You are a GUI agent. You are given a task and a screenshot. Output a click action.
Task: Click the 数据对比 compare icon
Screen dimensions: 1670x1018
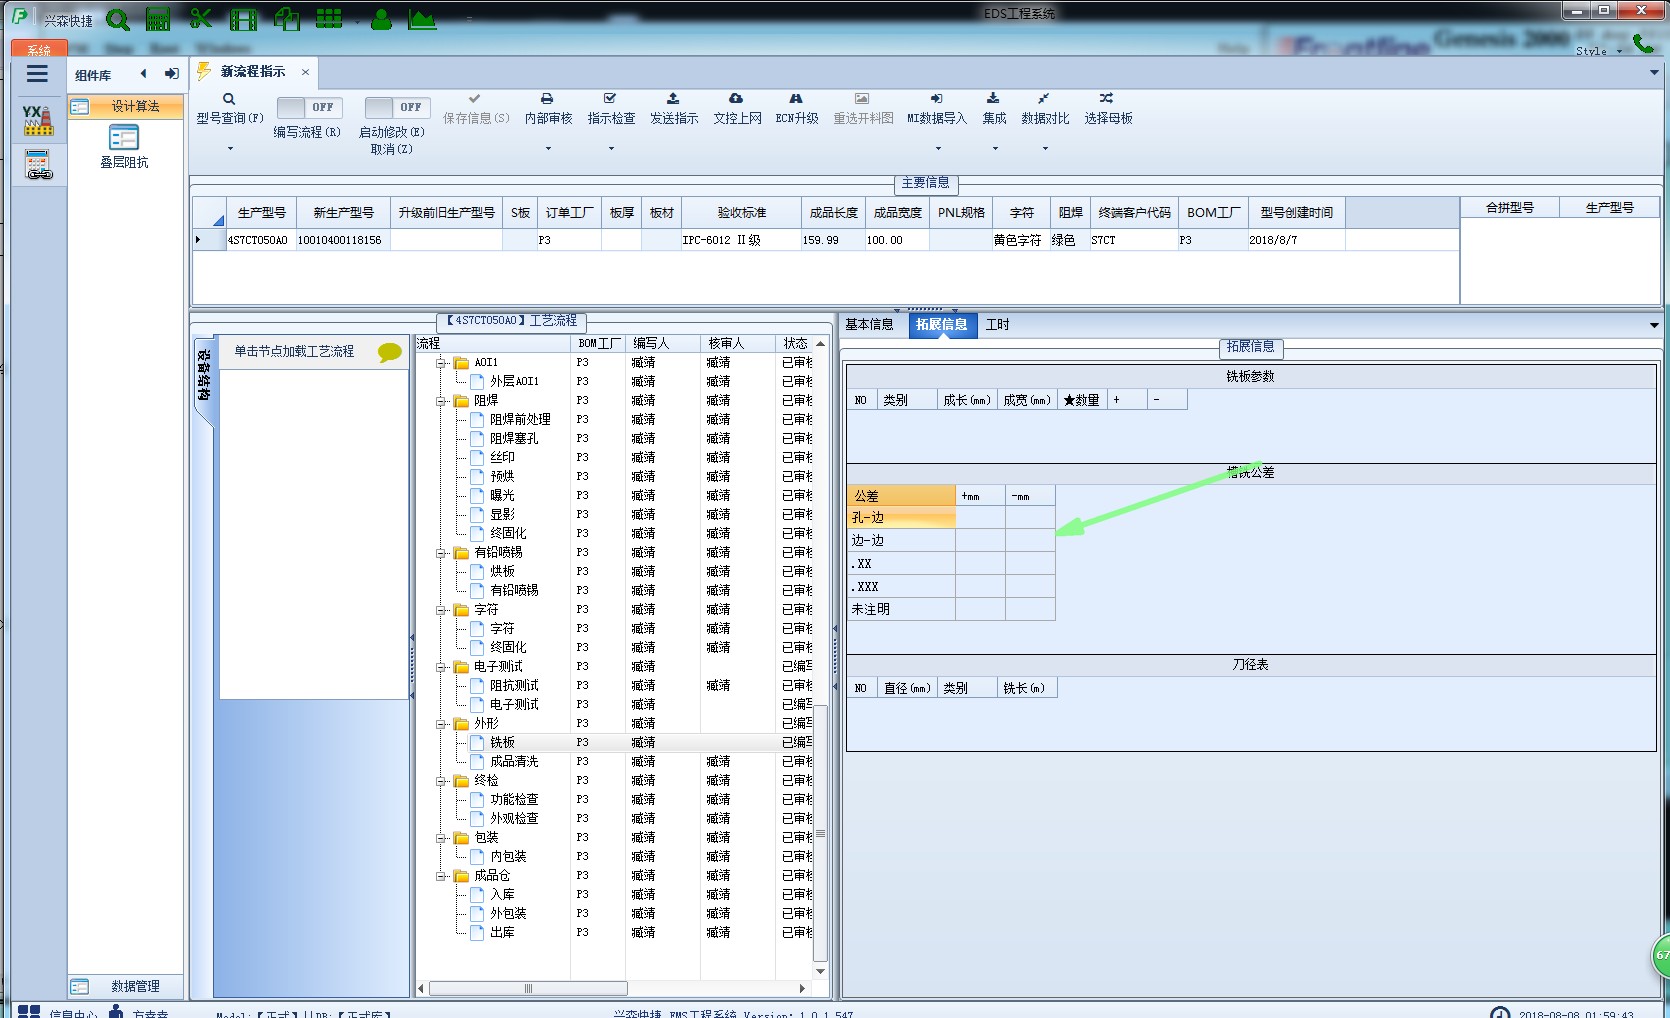click(x=1044, y=99)
